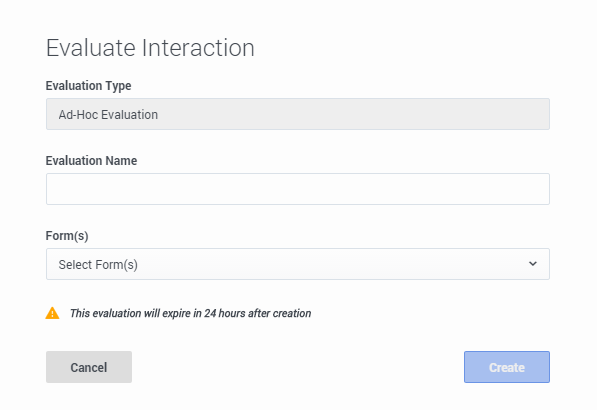Viewport: 597px width, 410px height.
Task: Click the Ad-Hoc Evaluation text
Action: 108,115
